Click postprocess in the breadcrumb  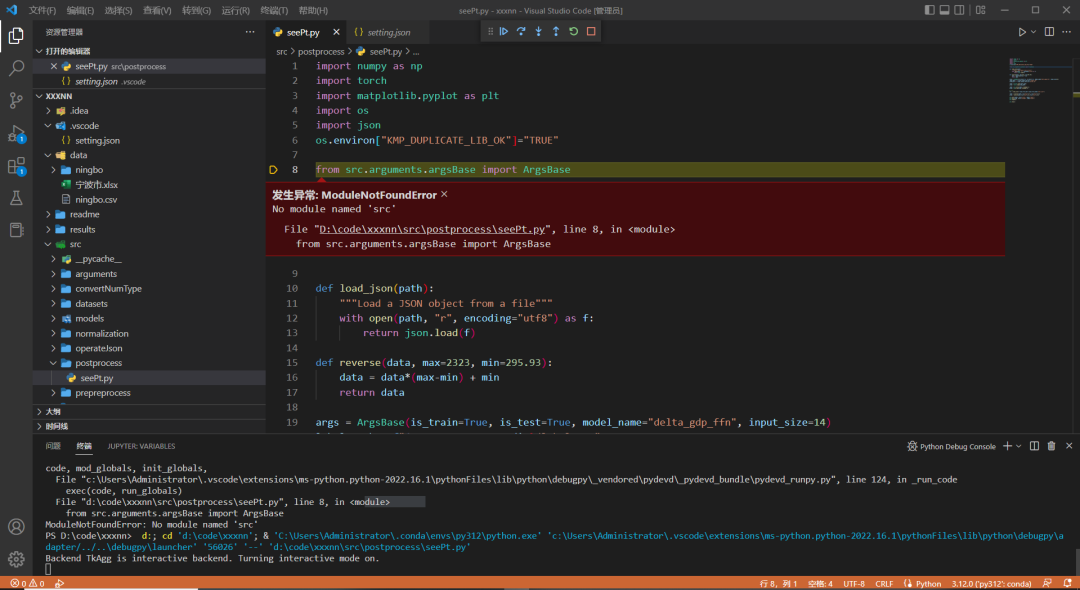click(x=321, y=52)
